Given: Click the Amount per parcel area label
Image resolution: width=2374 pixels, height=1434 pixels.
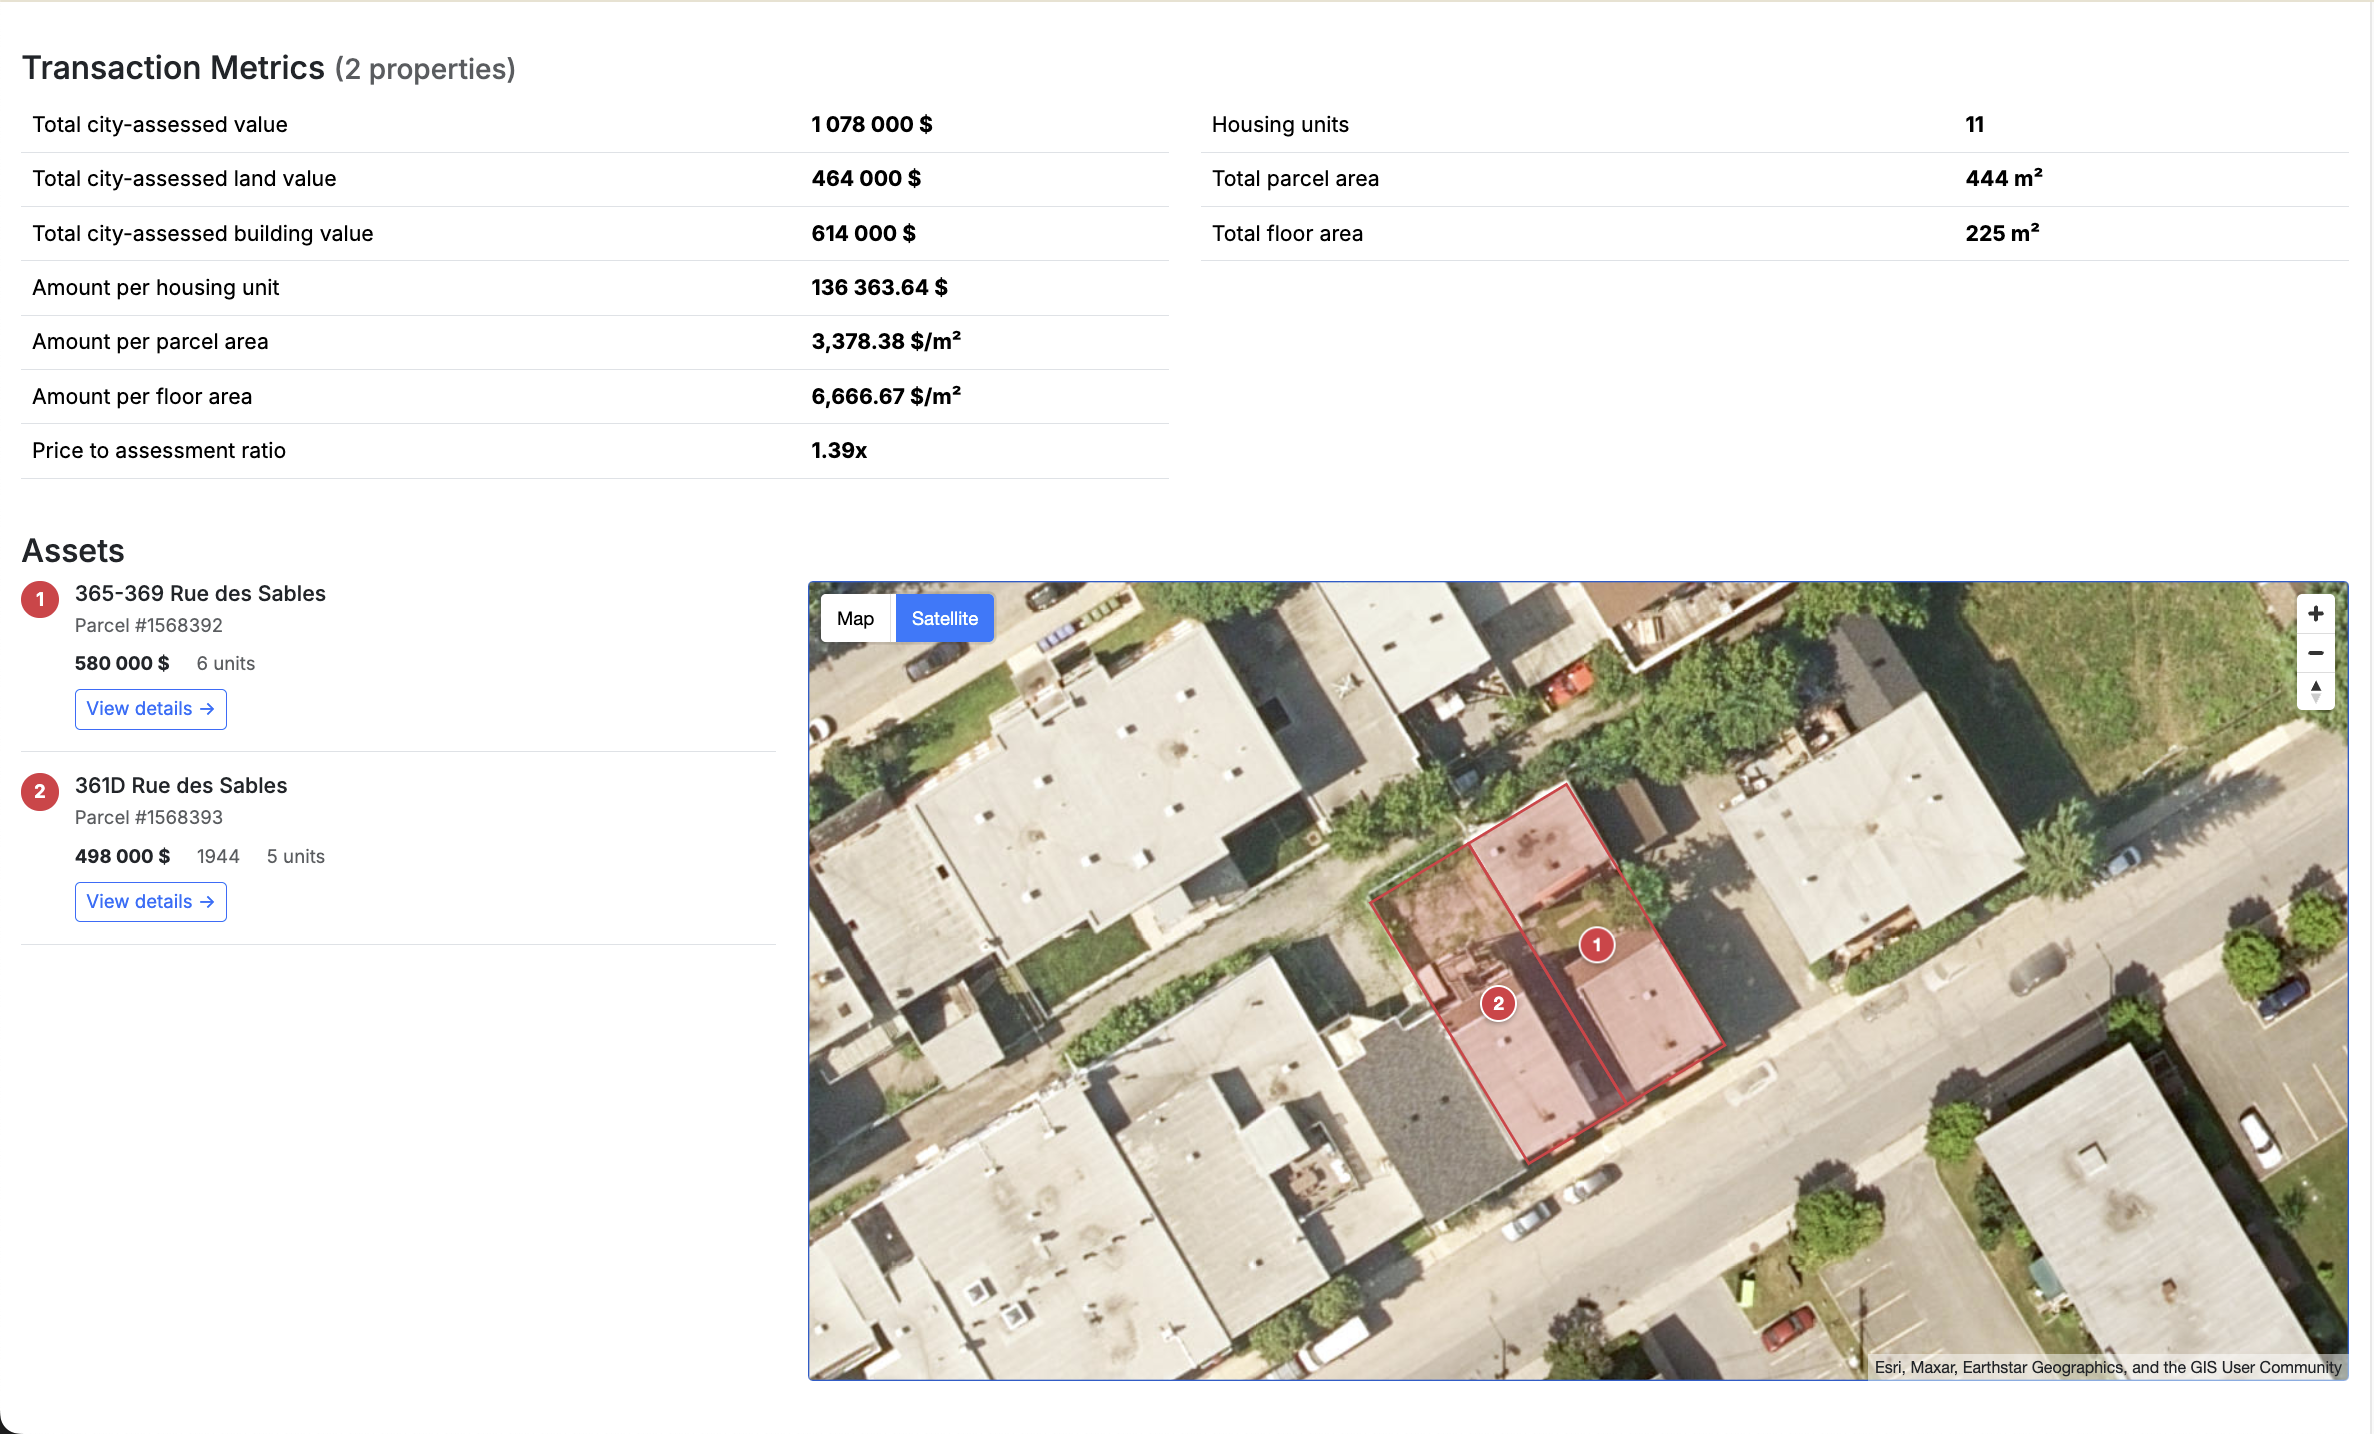Looking at the screenshot, I should coord(150,341).
